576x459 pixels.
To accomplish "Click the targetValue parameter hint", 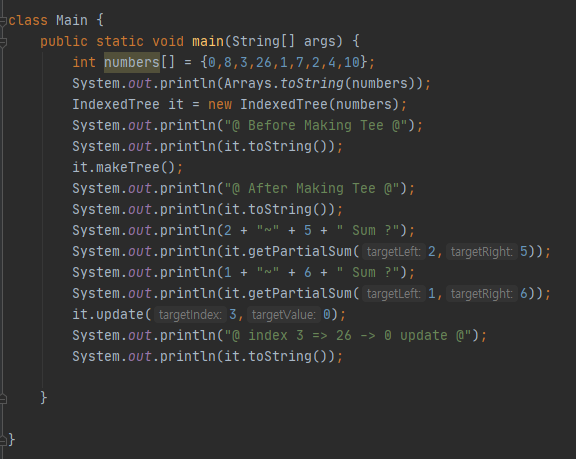I will pos(284,315).
